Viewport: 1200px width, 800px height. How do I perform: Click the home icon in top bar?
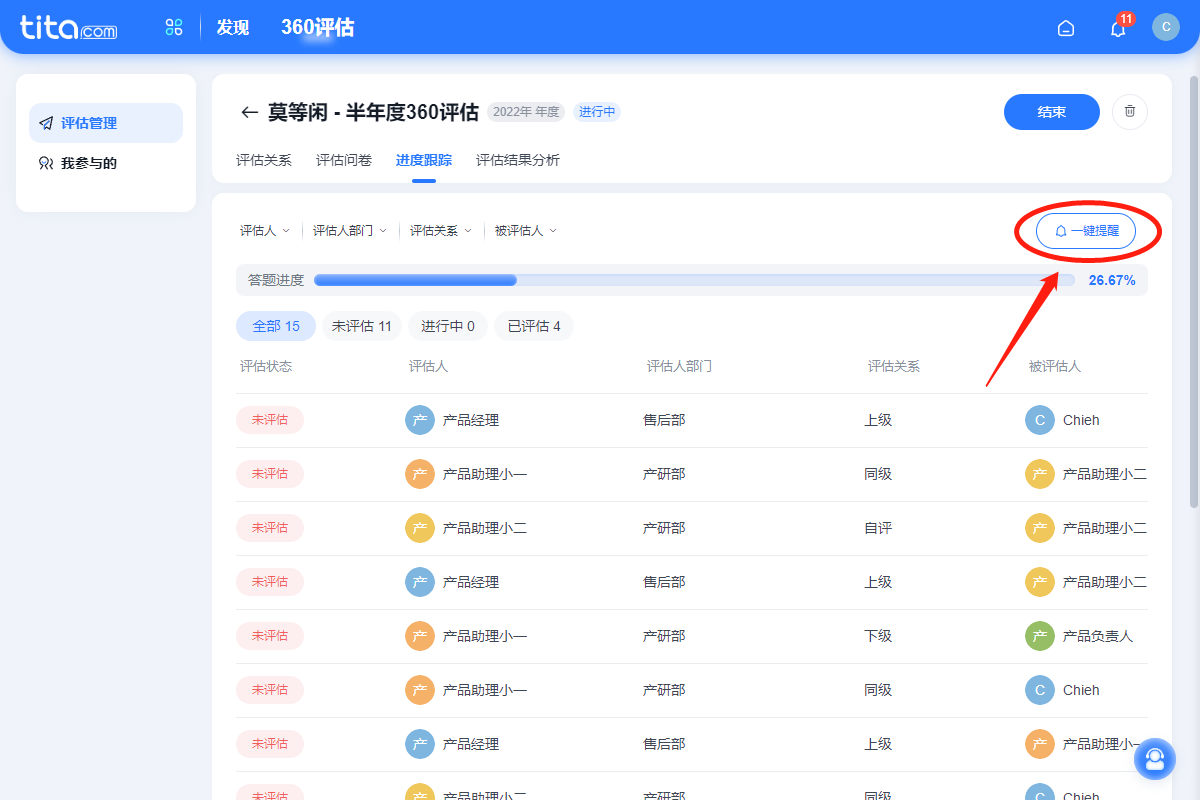pyautogui.click(x=1066, y=28)
